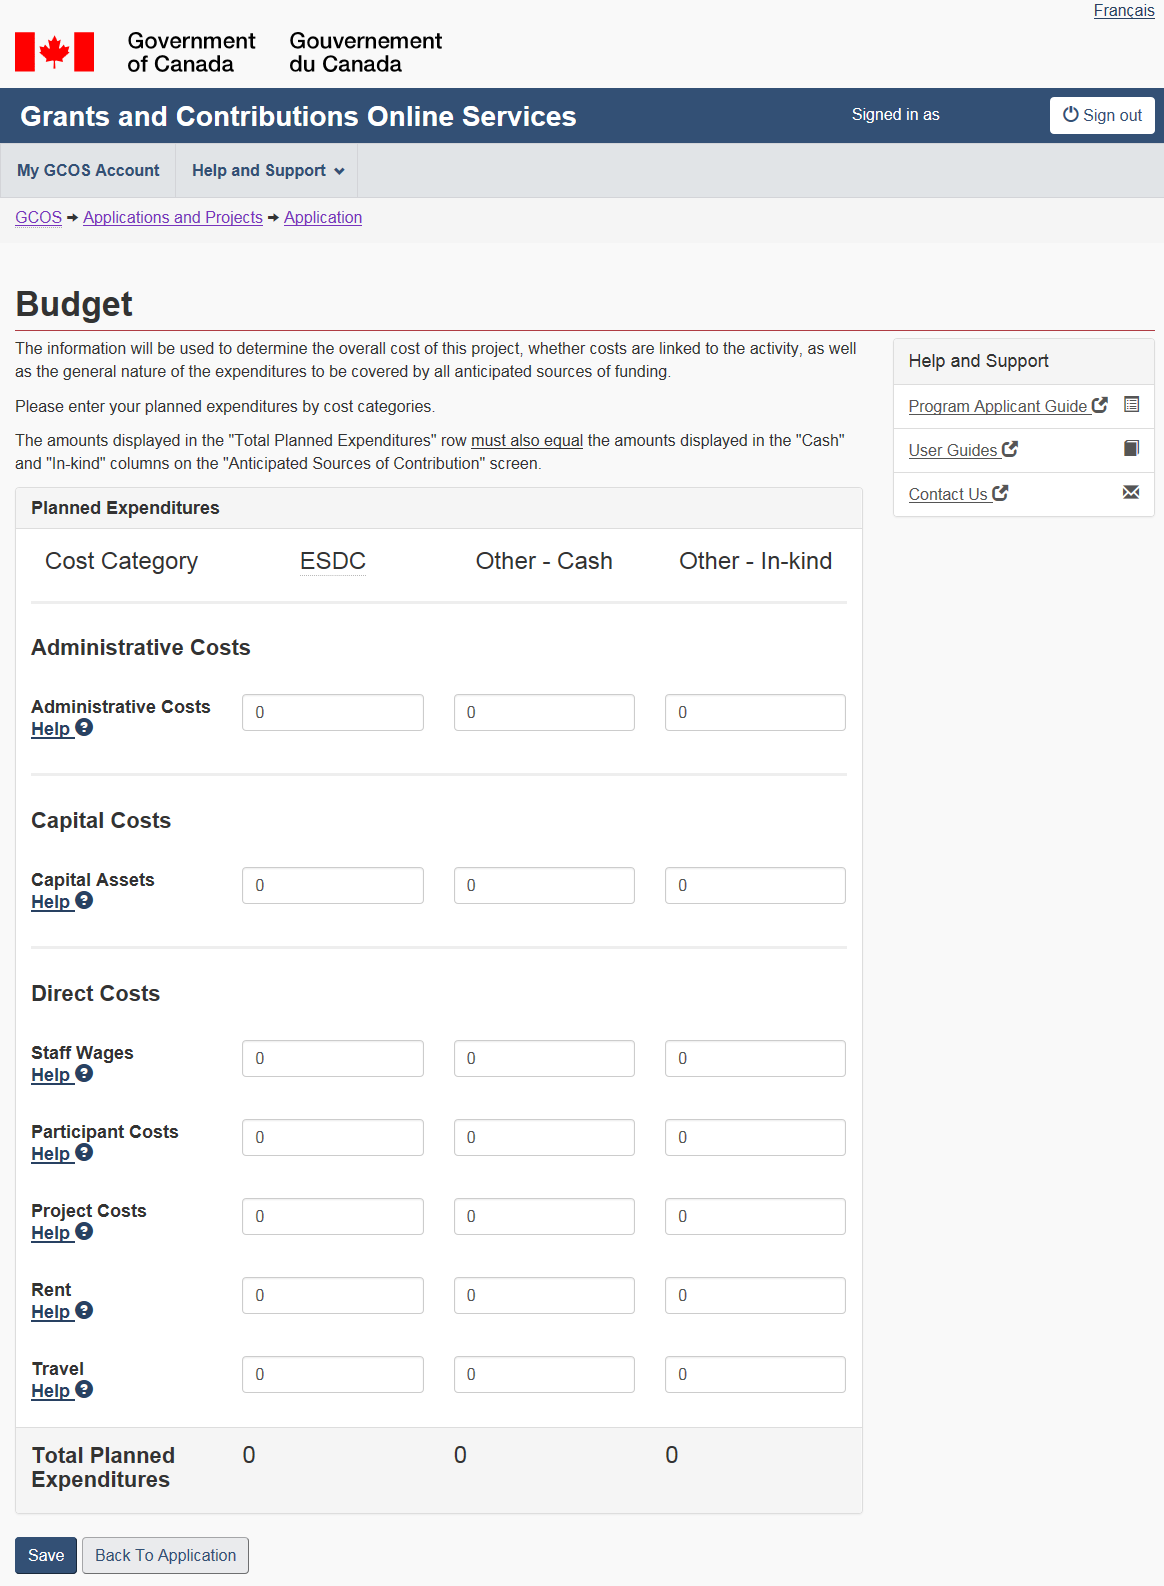Click the Government of Canada flag logo
This screenshot has width=1164, height=1586.
point(55,52)
